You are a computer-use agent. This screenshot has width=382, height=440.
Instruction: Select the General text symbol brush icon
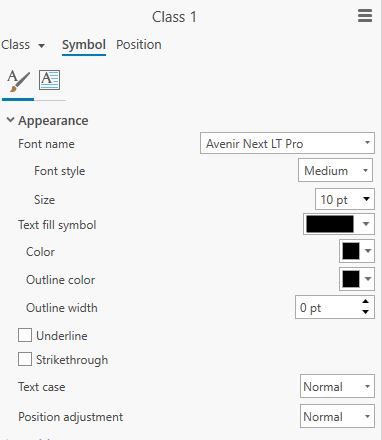pyautogui.click(x=18, y=81)
